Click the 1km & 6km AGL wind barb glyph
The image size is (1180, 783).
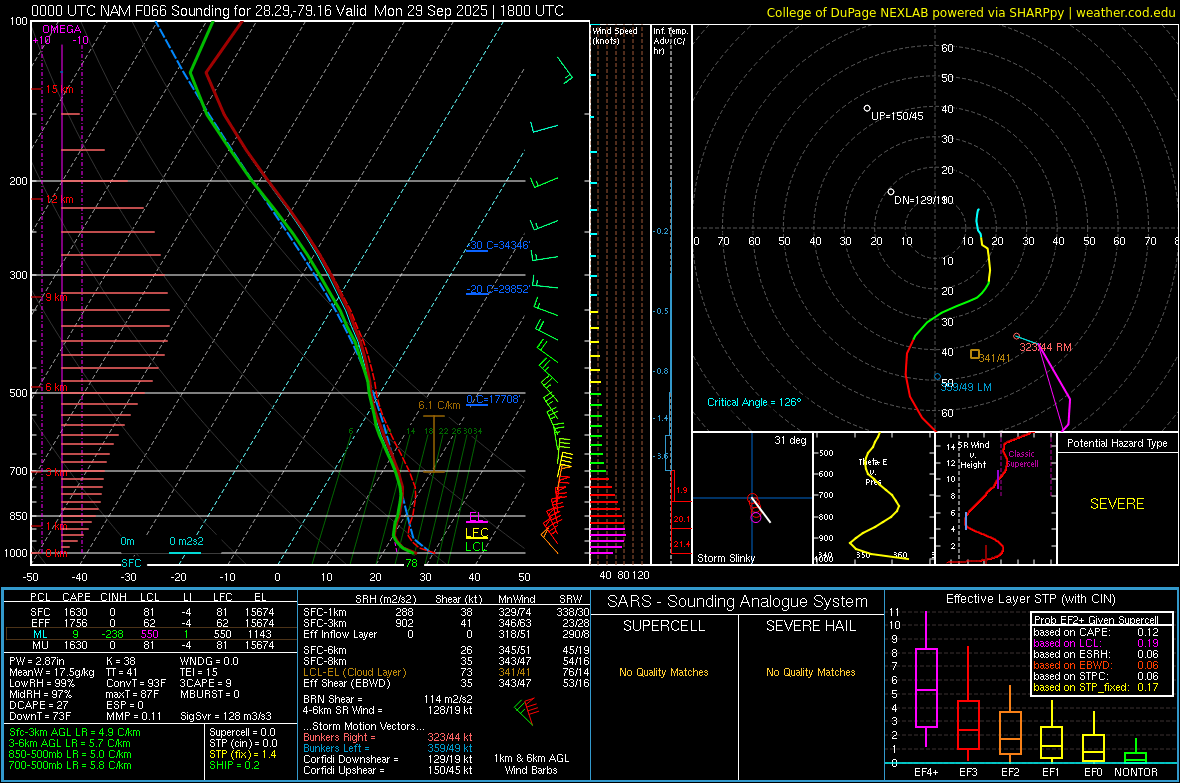[x=528, y=710]
